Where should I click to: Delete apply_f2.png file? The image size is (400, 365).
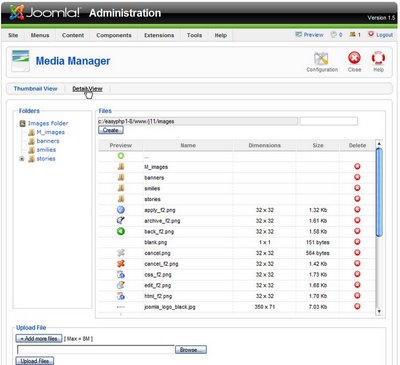pyautogui.click(x=357, y=209)
